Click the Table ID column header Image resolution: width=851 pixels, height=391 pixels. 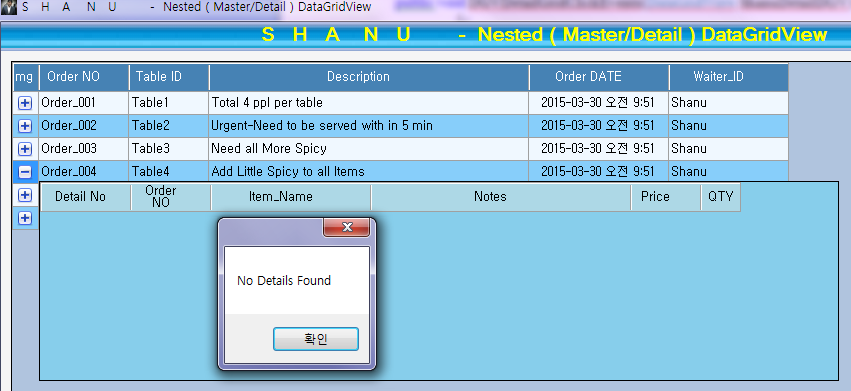pyautogui.click(x=169, y=77)
